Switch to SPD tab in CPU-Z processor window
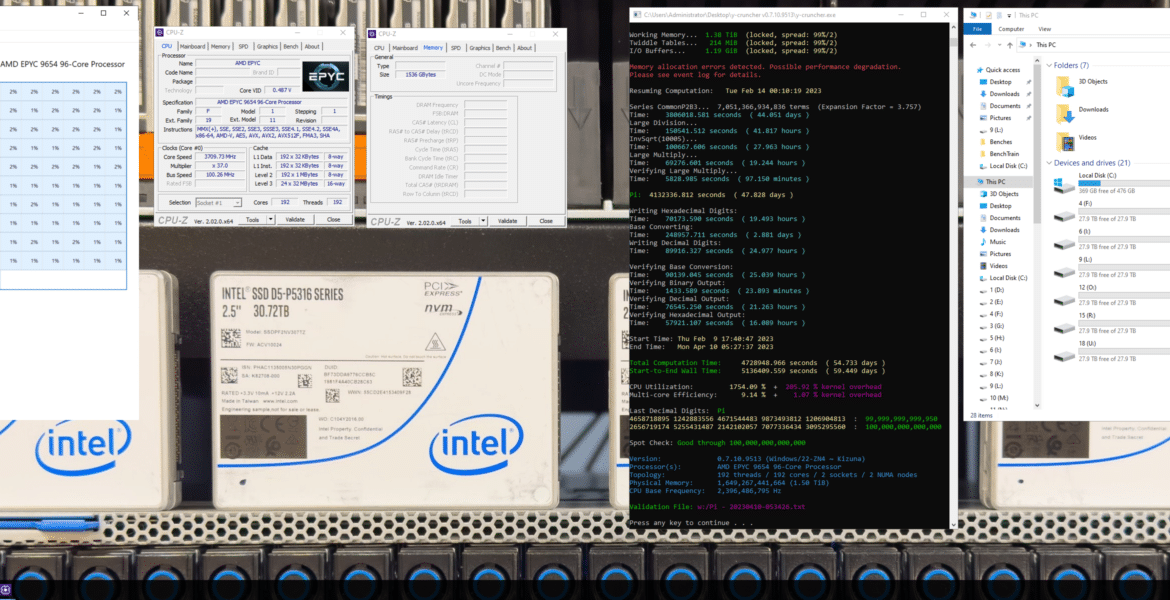This screenshot has width=1170, height=600. pyautogui.click(x=243, y=46)
